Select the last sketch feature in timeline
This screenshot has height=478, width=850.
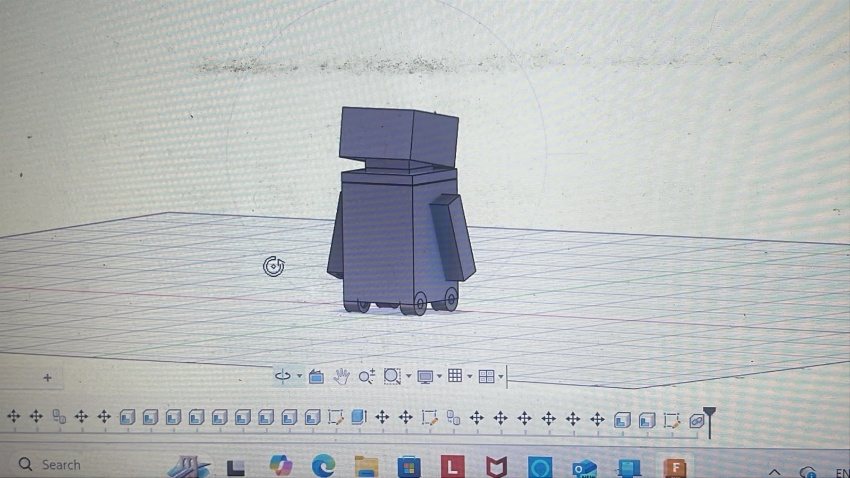click(x=671, y=421)
